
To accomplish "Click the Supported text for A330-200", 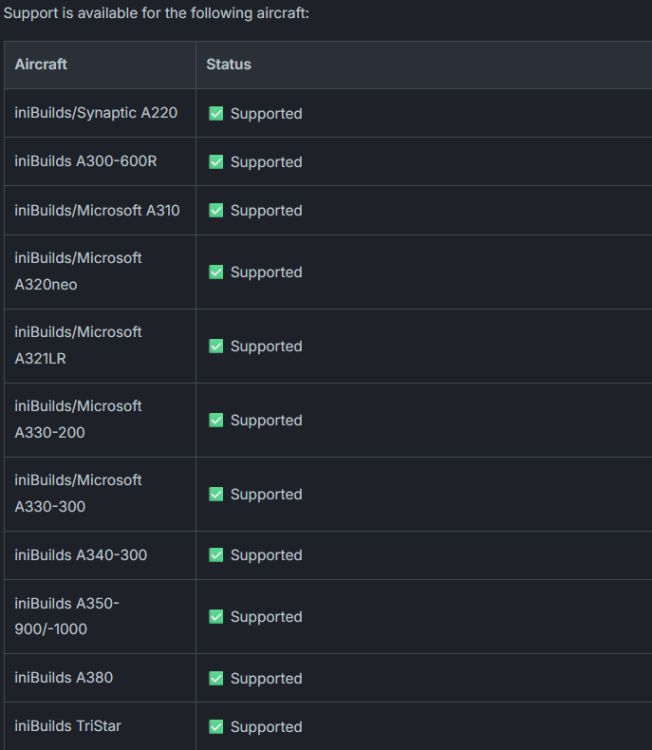I will coord(266,420).
